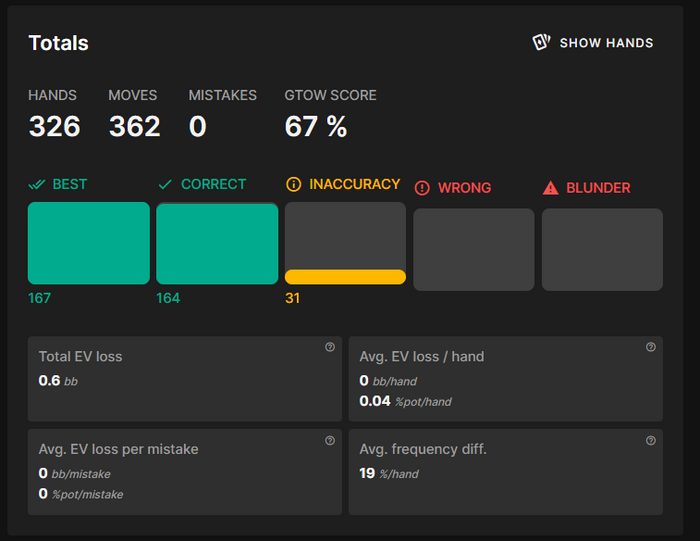700x541 pixels.
Task: Click the playing cards icon beside Show Hands
Action: click(541, 42)
